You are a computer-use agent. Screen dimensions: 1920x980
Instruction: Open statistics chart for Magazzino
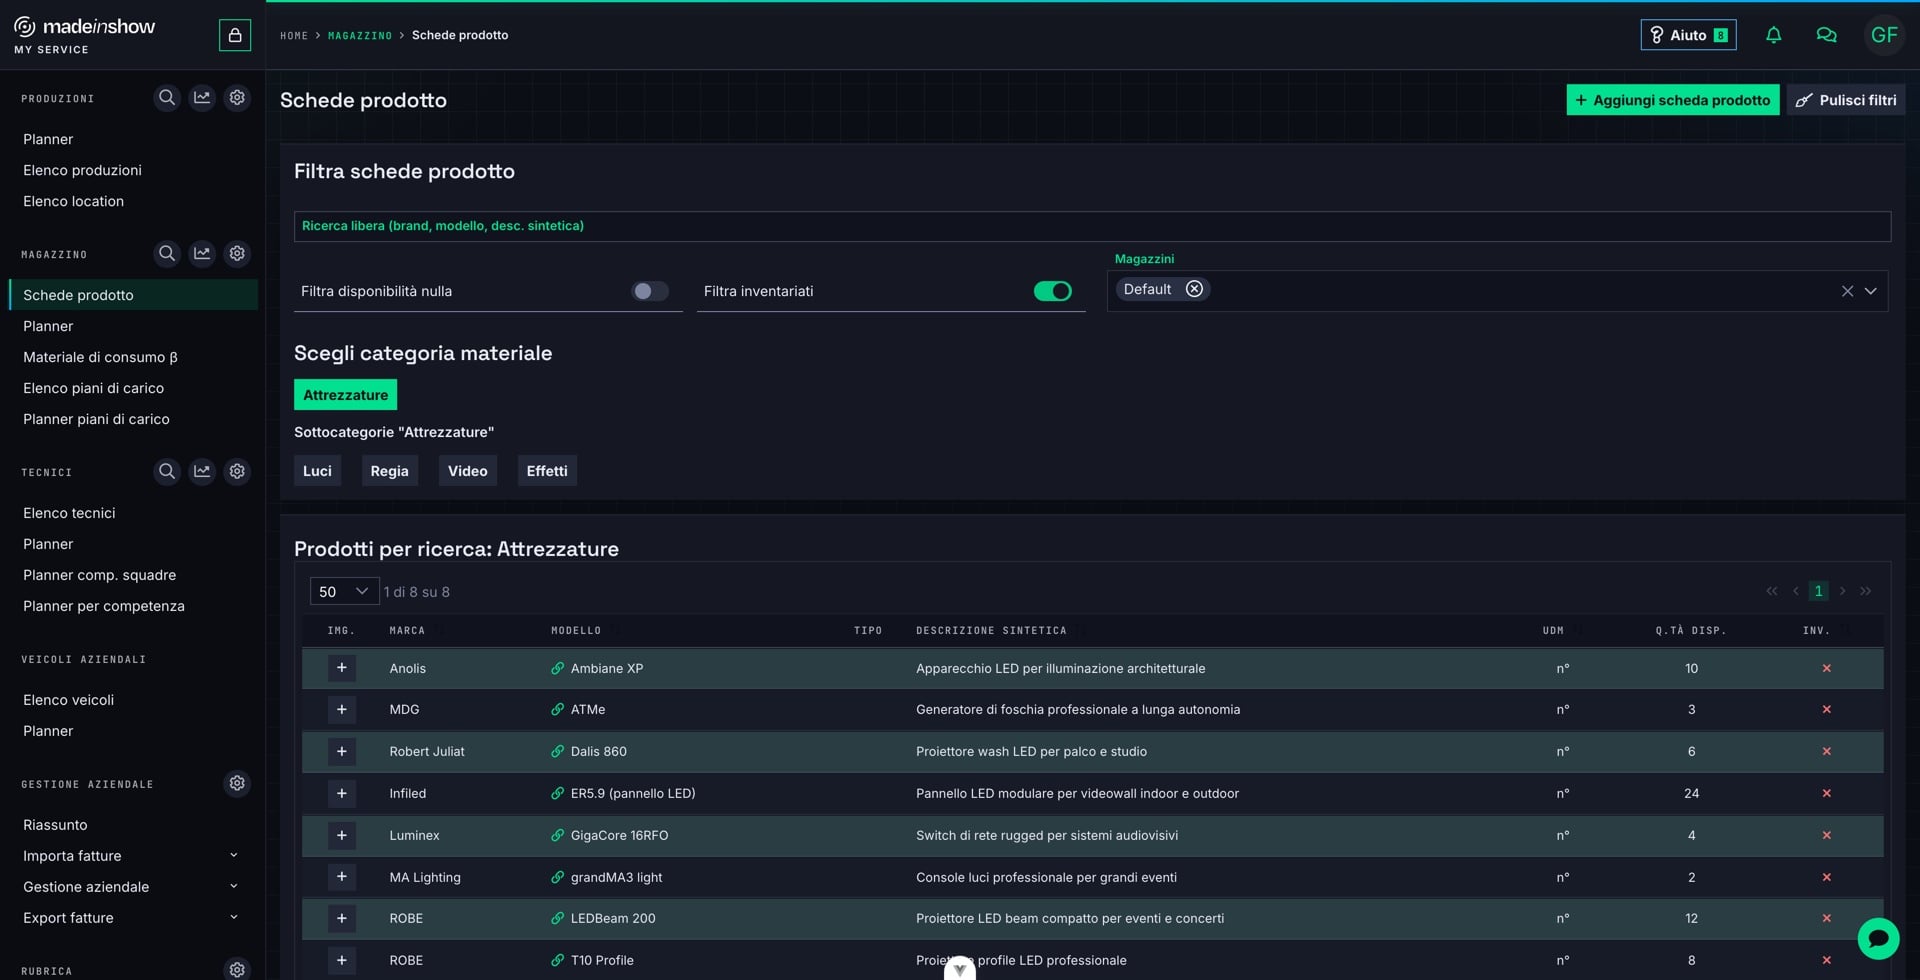click(202, 254)
